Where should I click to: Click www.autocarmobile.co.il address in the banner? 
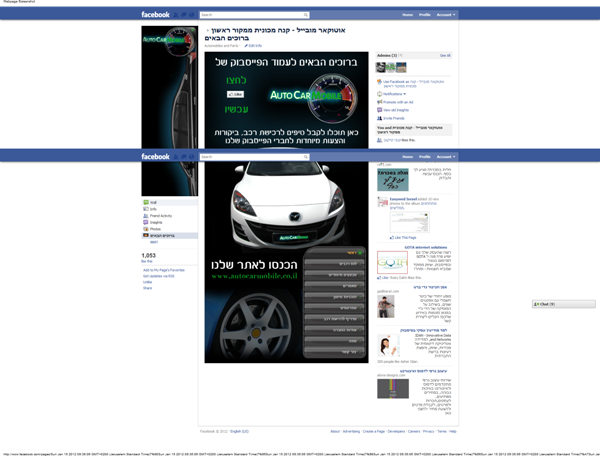tap(254, 276)
